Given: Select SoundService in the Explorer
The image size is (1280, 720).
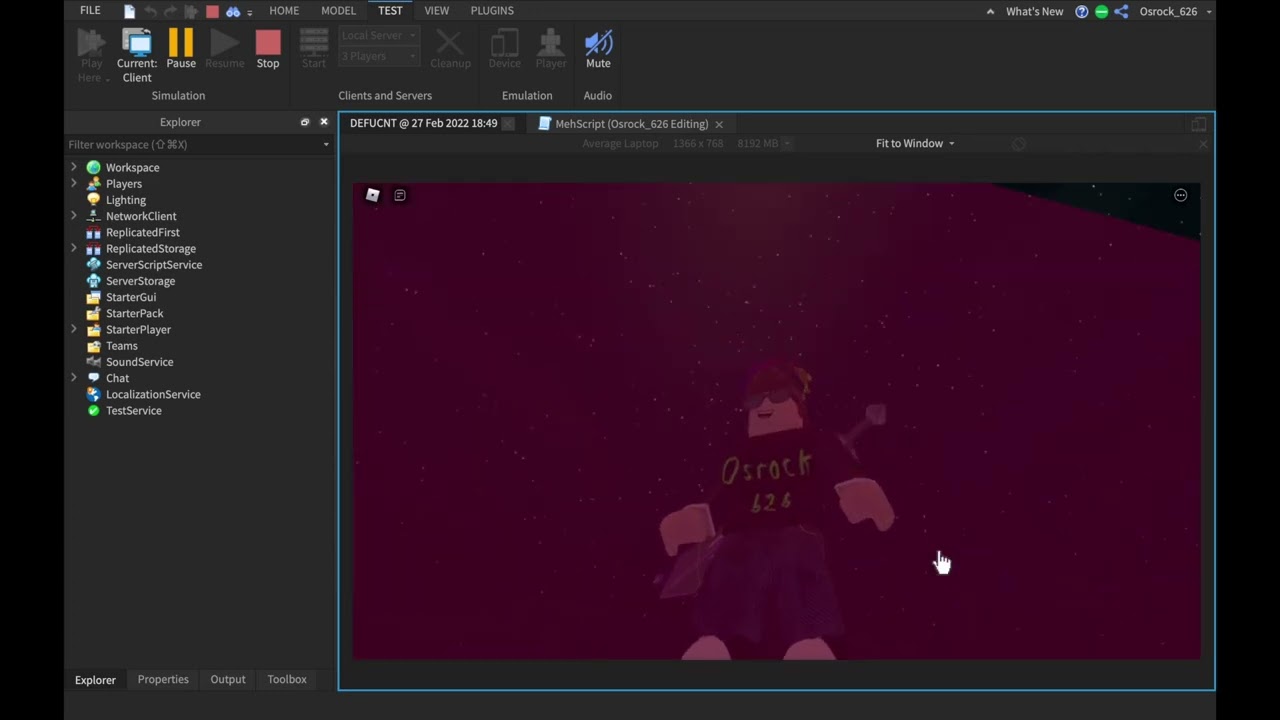Looking at the screenshot, I should pos(139,362).
